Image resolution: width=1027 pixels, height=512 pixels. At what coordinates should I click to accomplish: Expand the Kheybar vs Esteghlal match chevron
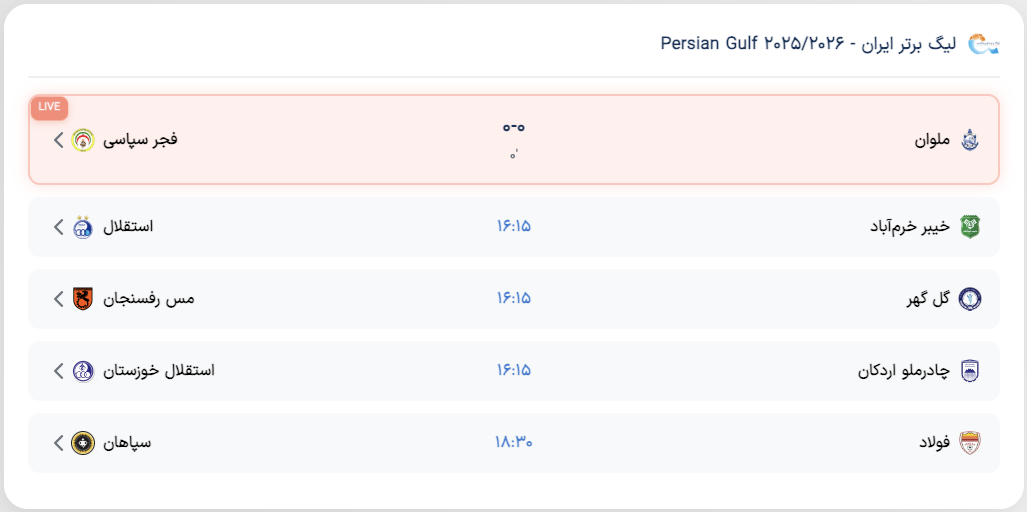coord(58,226)
